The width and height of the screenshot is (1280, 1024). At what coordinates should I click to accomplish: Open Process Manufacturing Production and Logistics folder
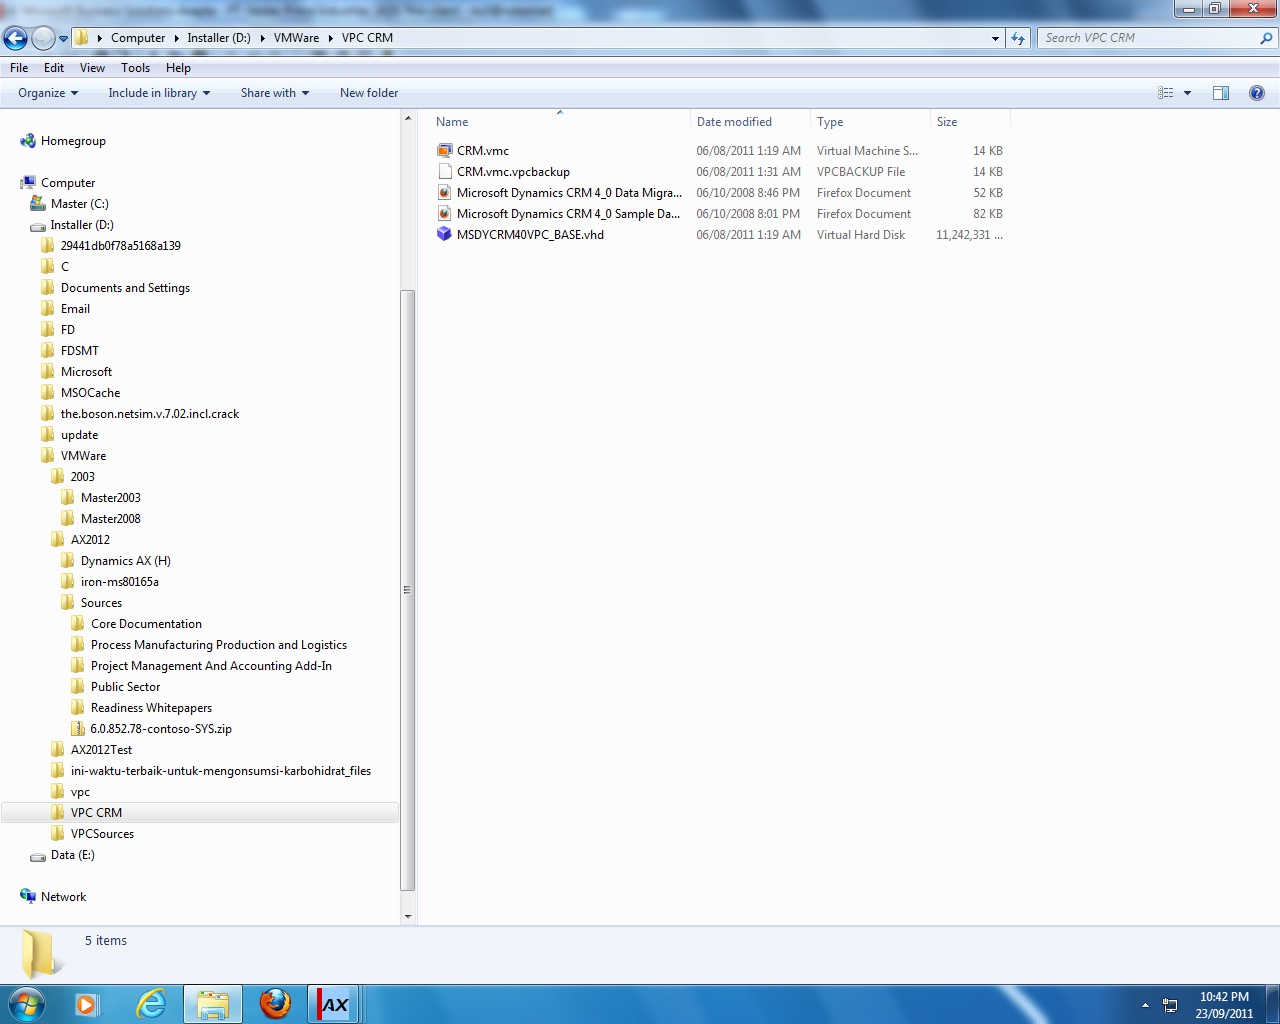pyautogui.click(x=219, y=645)
